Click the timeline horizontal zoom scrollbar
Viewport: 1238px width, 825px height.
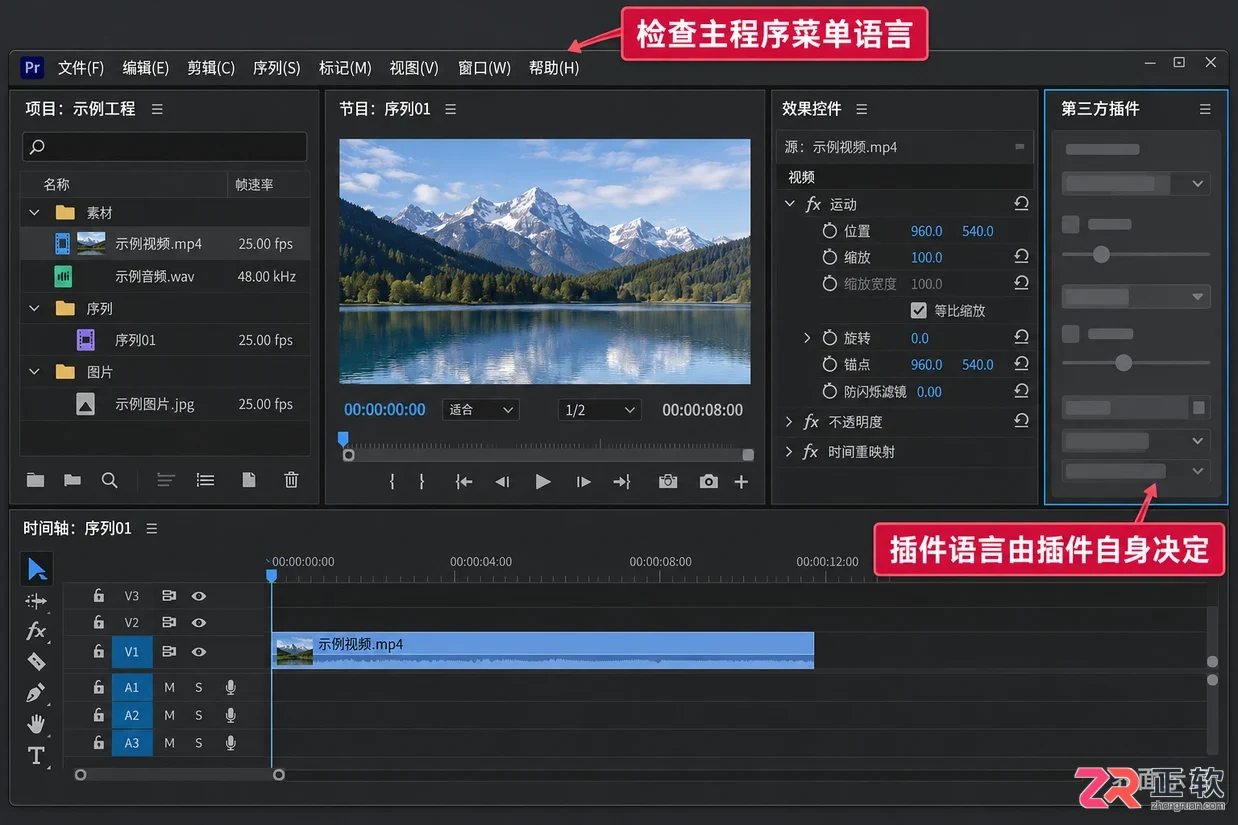[x=180, y=774]
